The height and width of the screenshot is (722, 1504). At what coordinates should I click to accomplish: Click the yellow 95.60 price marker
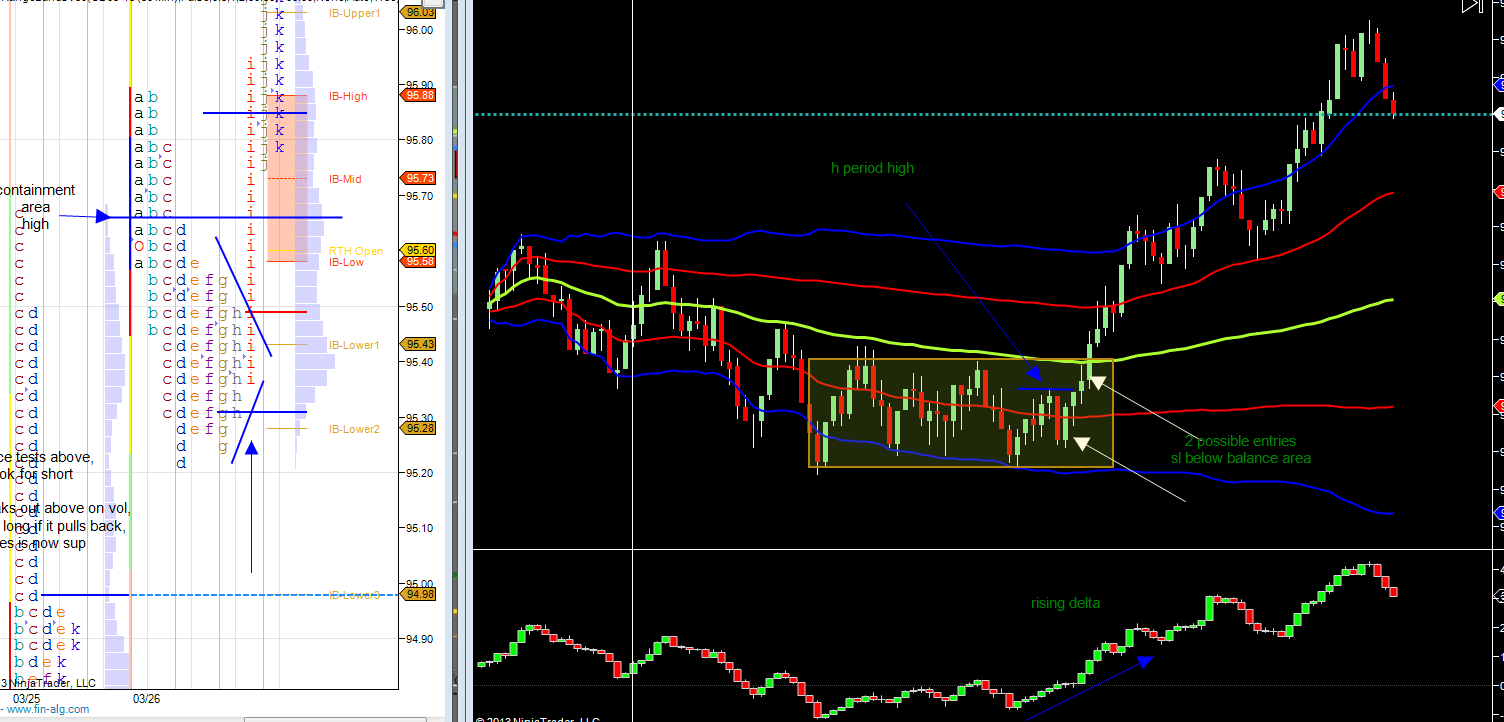420,250
